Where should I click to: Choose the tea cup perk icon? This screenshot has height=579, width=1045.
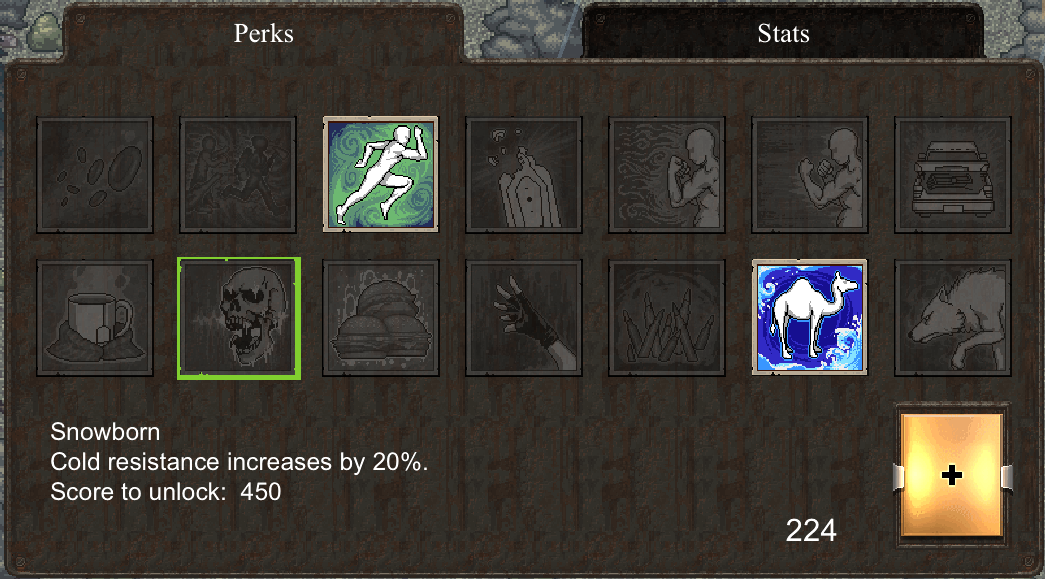tap(95, 318)
